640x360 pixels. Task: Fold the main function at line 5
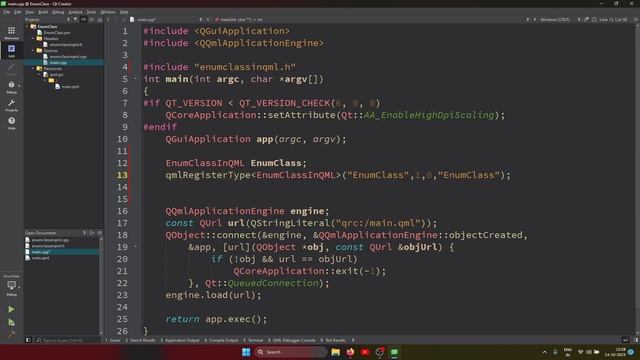(x=136, y=79)
